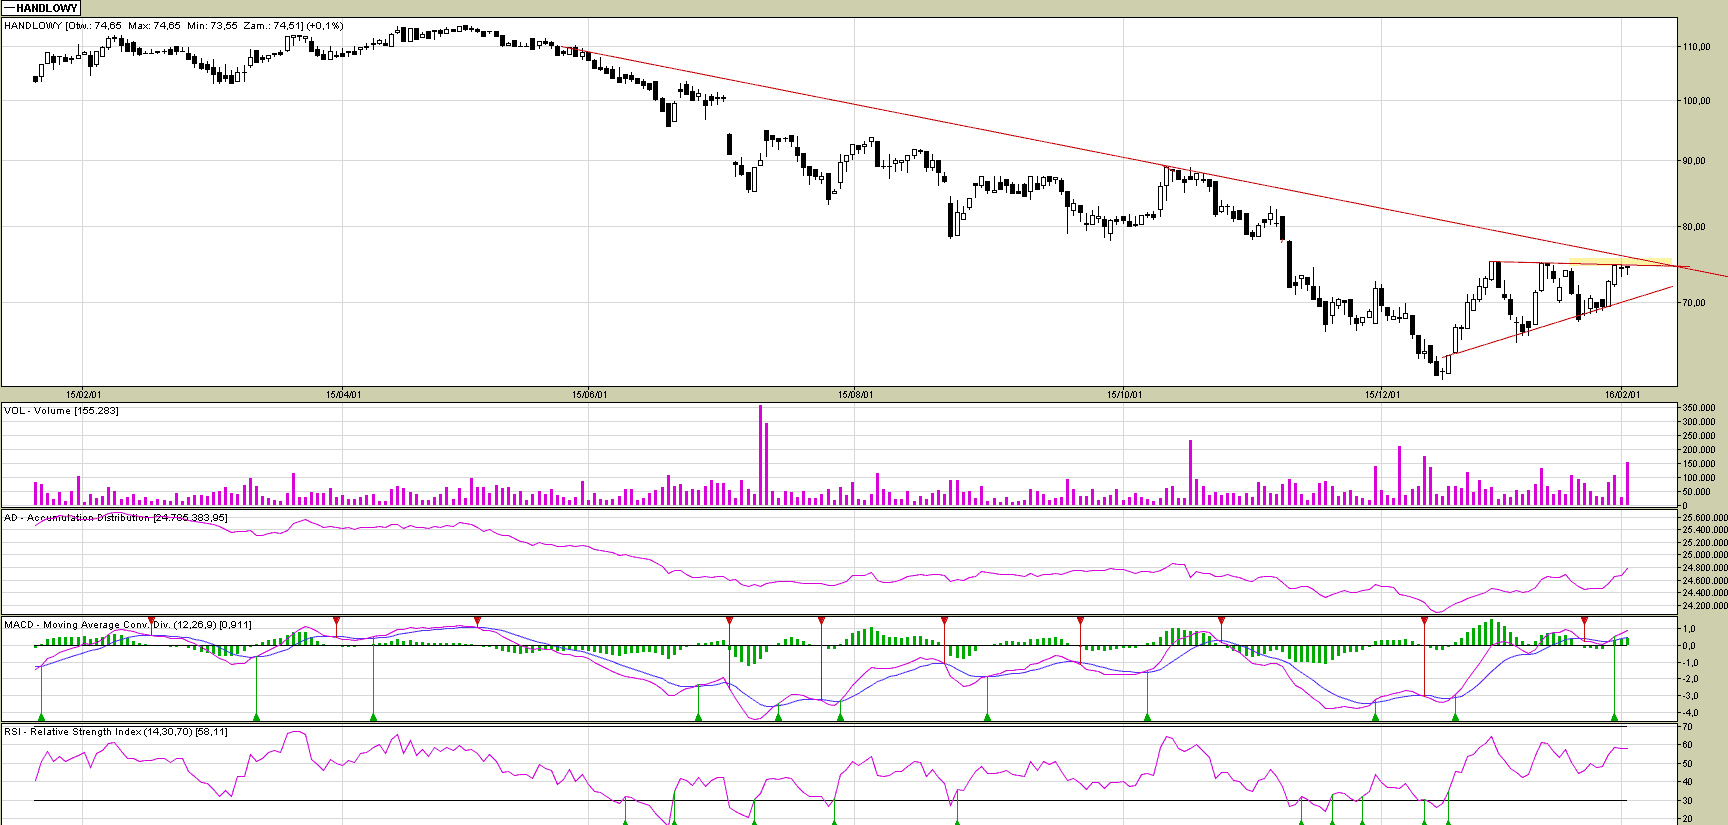Screen dimensions: 1728x825
Task: Click the rightmost green MACD buy triangle
Action: click(x=1614, y=716)
